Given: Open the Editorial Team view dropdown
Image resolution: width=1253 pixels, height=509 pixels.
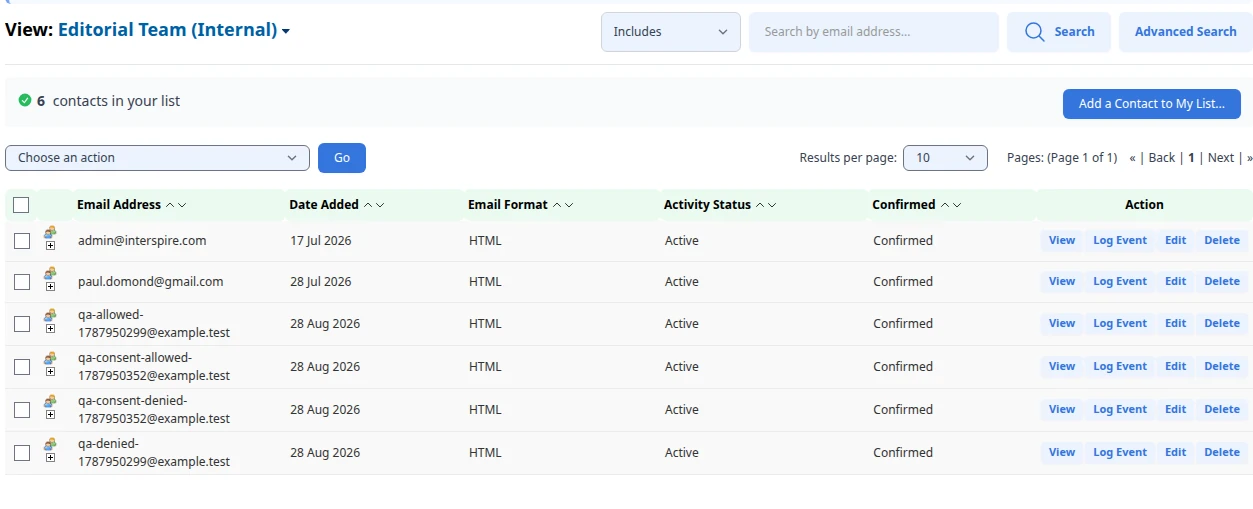Looking at the screenshot, I should pos(174,30).
